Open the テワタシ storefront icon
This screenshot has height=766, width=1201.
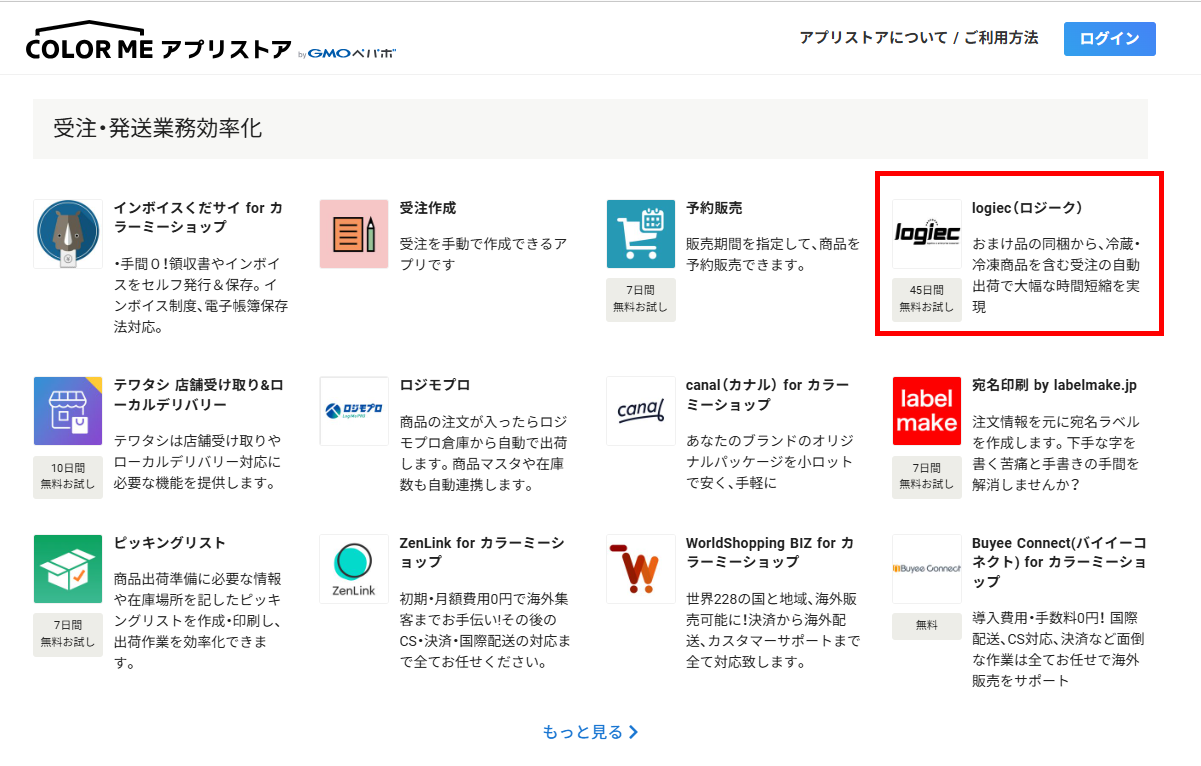pos(68,411)
